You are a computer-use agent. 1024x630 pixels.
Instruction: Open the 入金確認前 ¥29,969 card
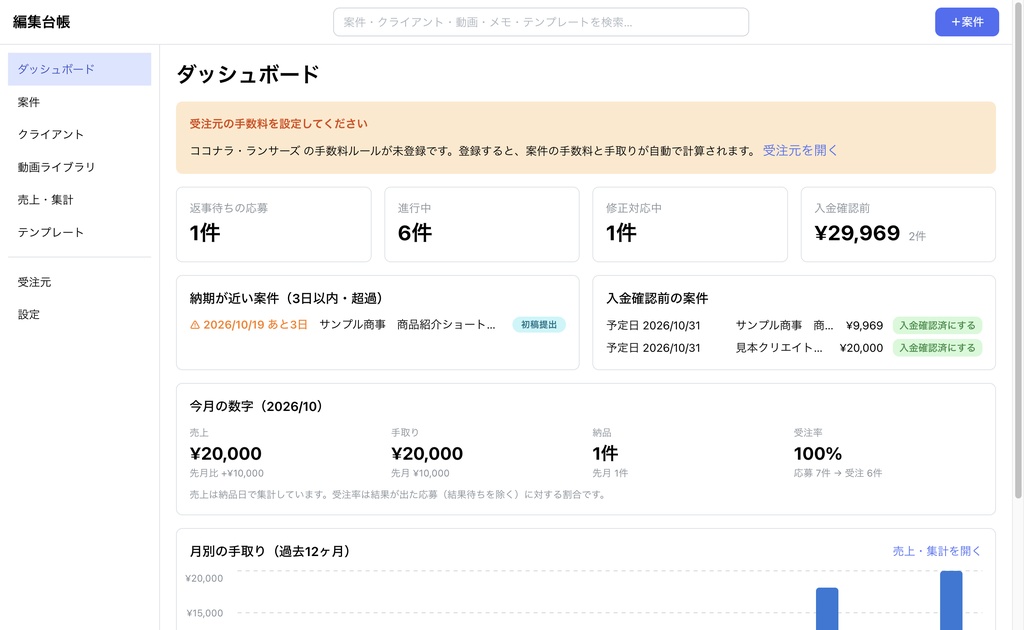tap(898, 225)
